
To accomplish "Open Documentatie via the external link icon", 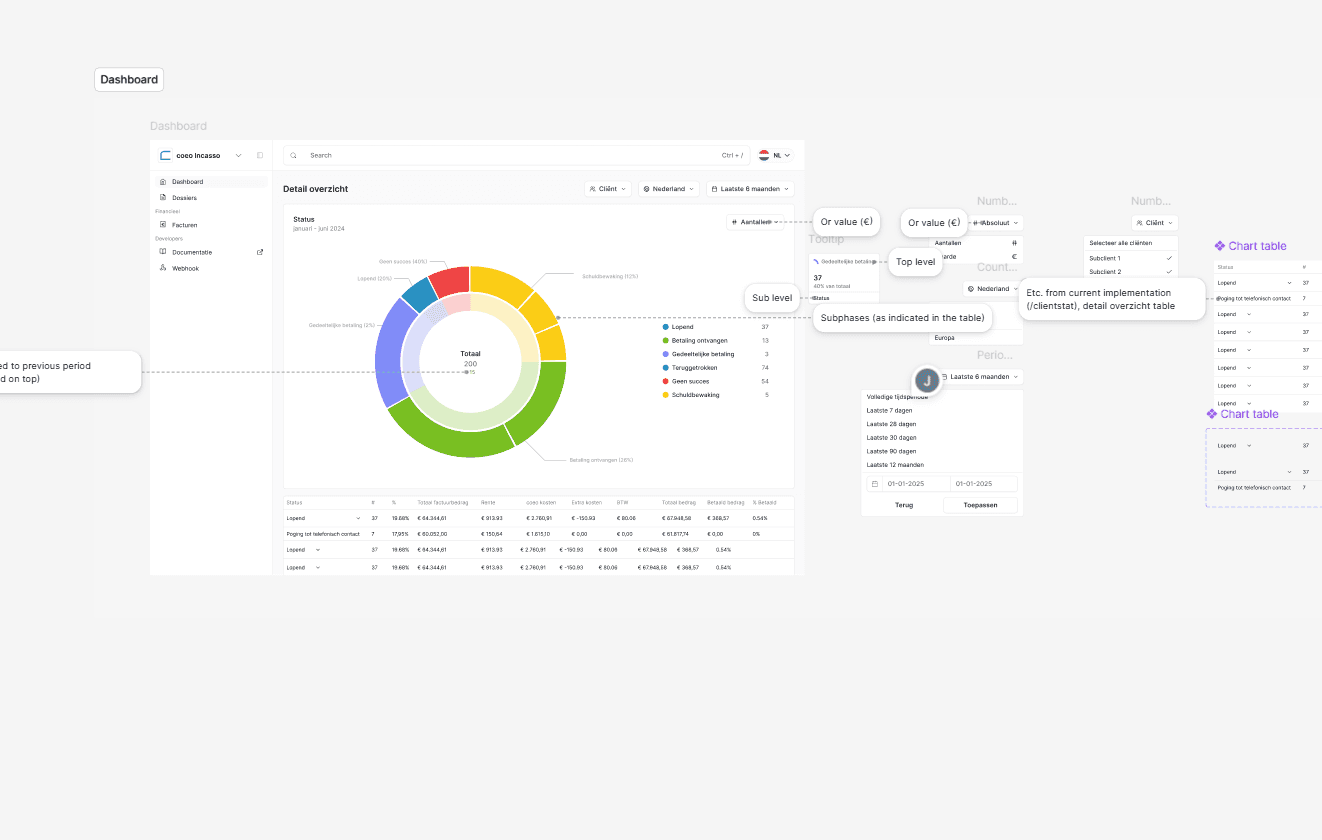I will click(x=261, y=251).
